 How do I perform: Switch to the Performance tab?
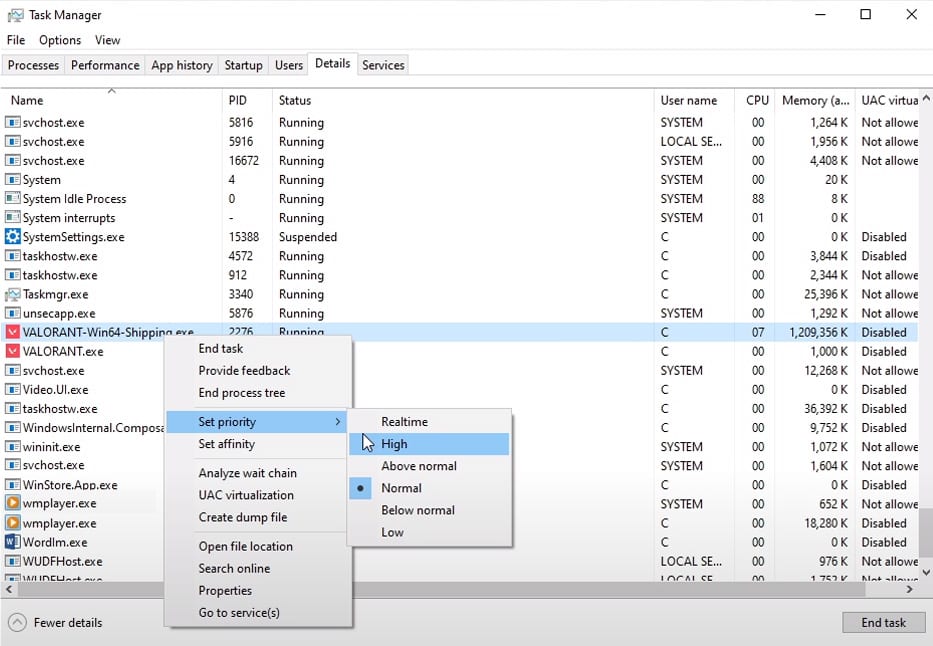[x=105, y=65]
